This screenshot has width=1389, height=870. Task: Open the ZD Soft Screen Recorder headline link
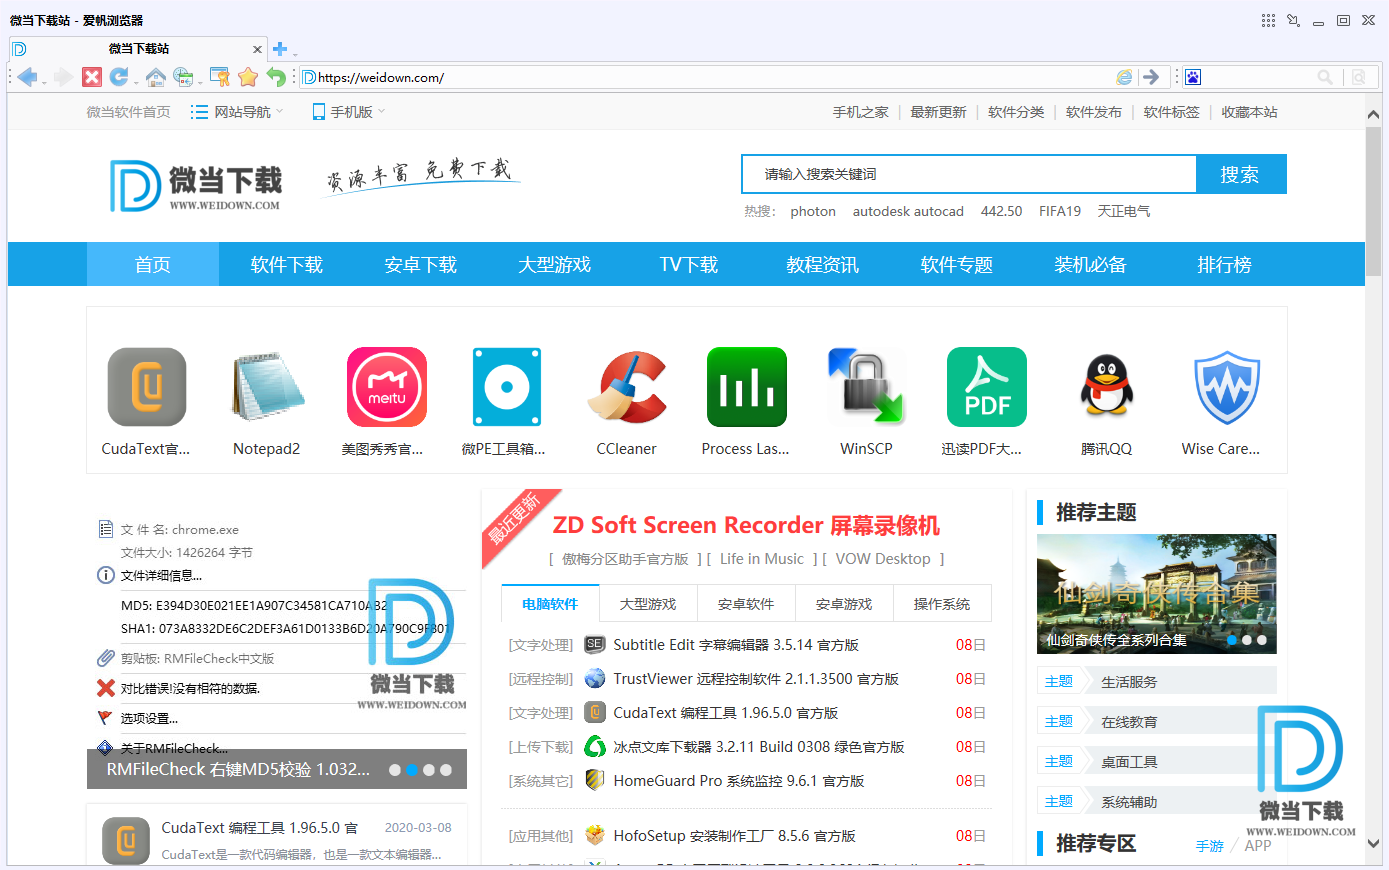[746, 526]
